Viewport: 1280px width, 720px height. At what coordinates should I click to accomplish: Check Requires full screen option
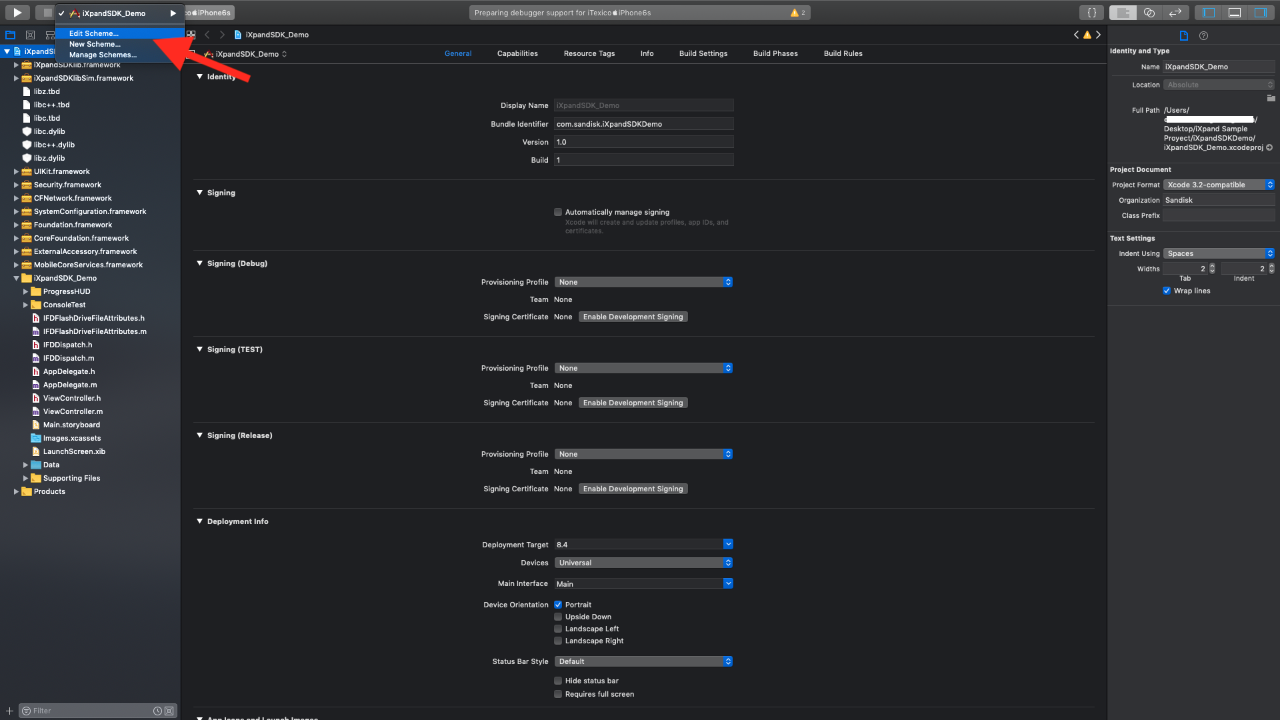pos(558,694)
